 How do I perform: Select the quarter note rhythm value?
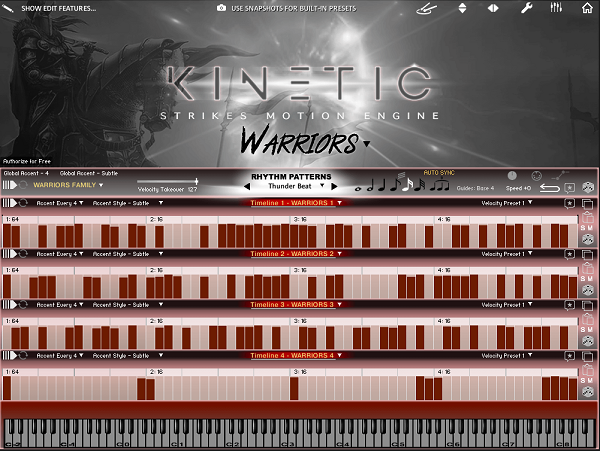382,186
